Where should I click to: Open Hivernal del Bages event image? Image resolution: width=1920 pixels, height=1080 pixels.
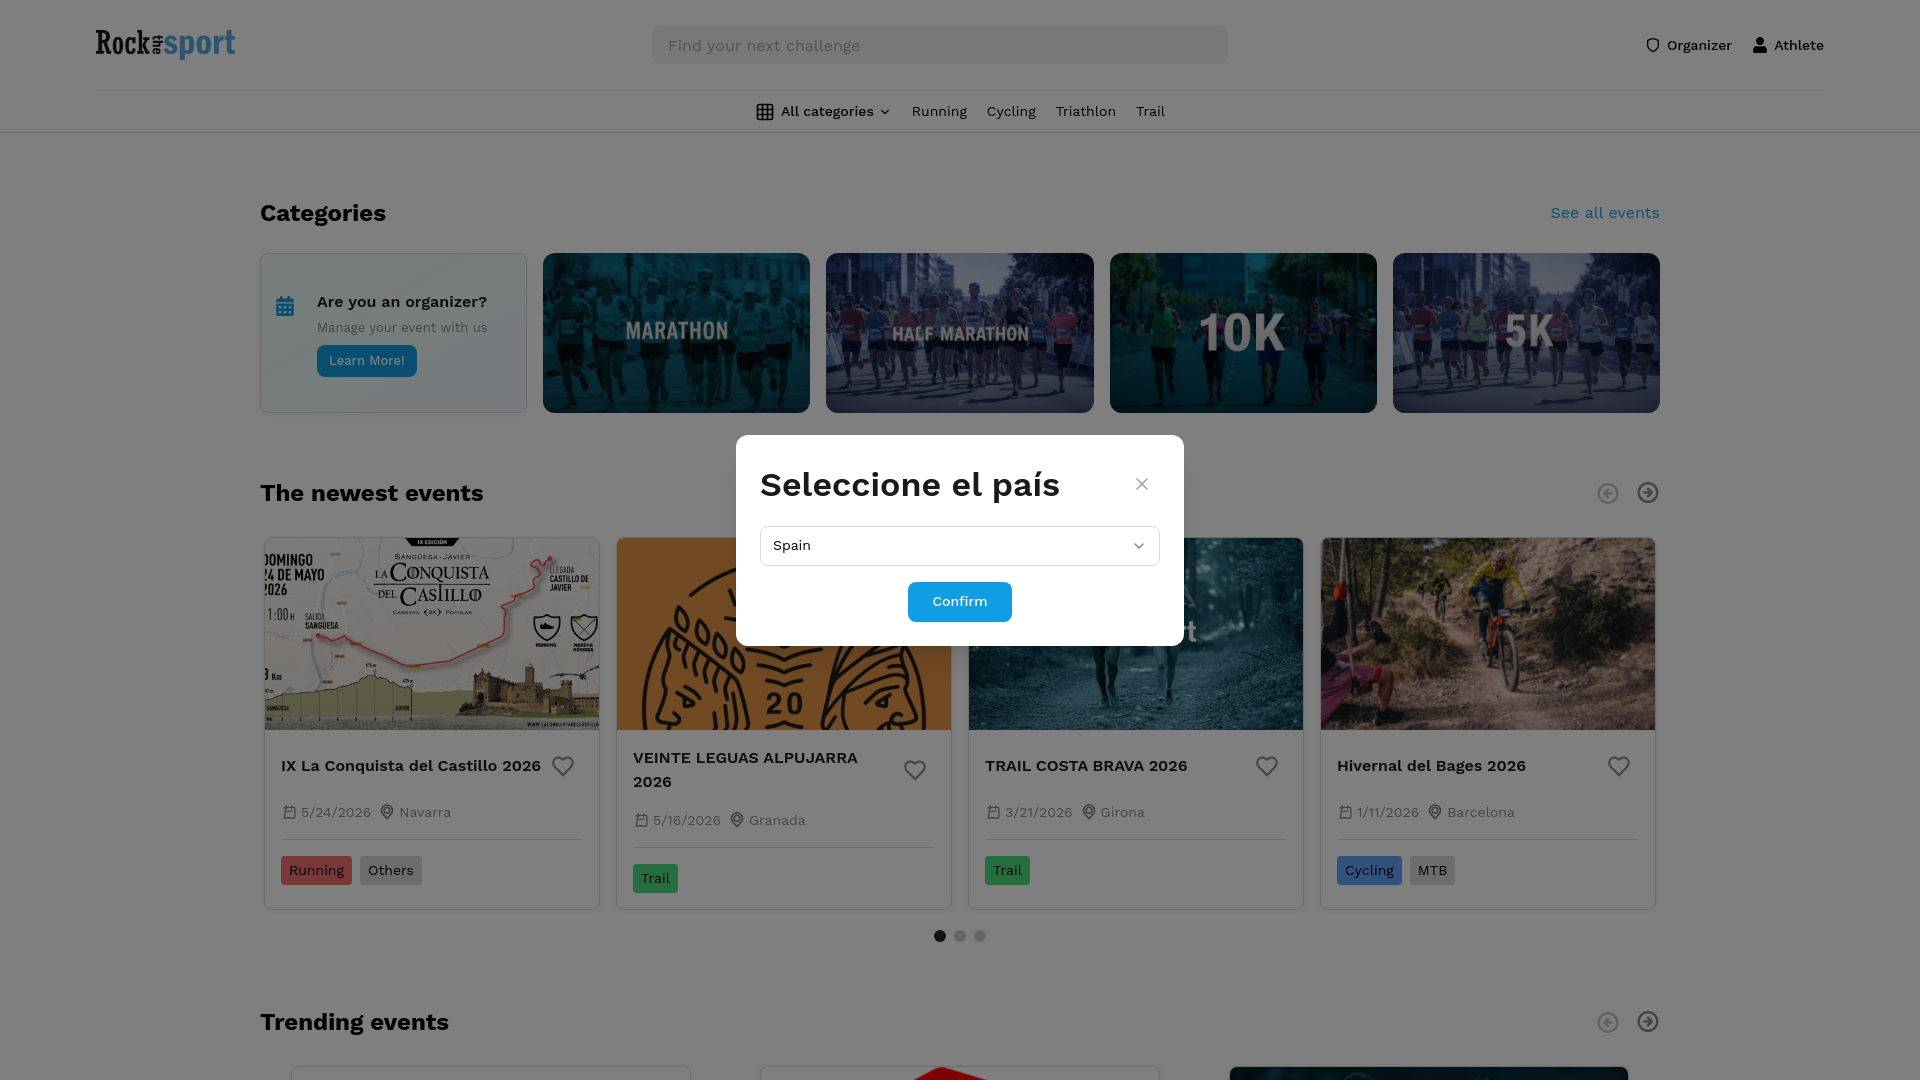[x=1488, y=634]
